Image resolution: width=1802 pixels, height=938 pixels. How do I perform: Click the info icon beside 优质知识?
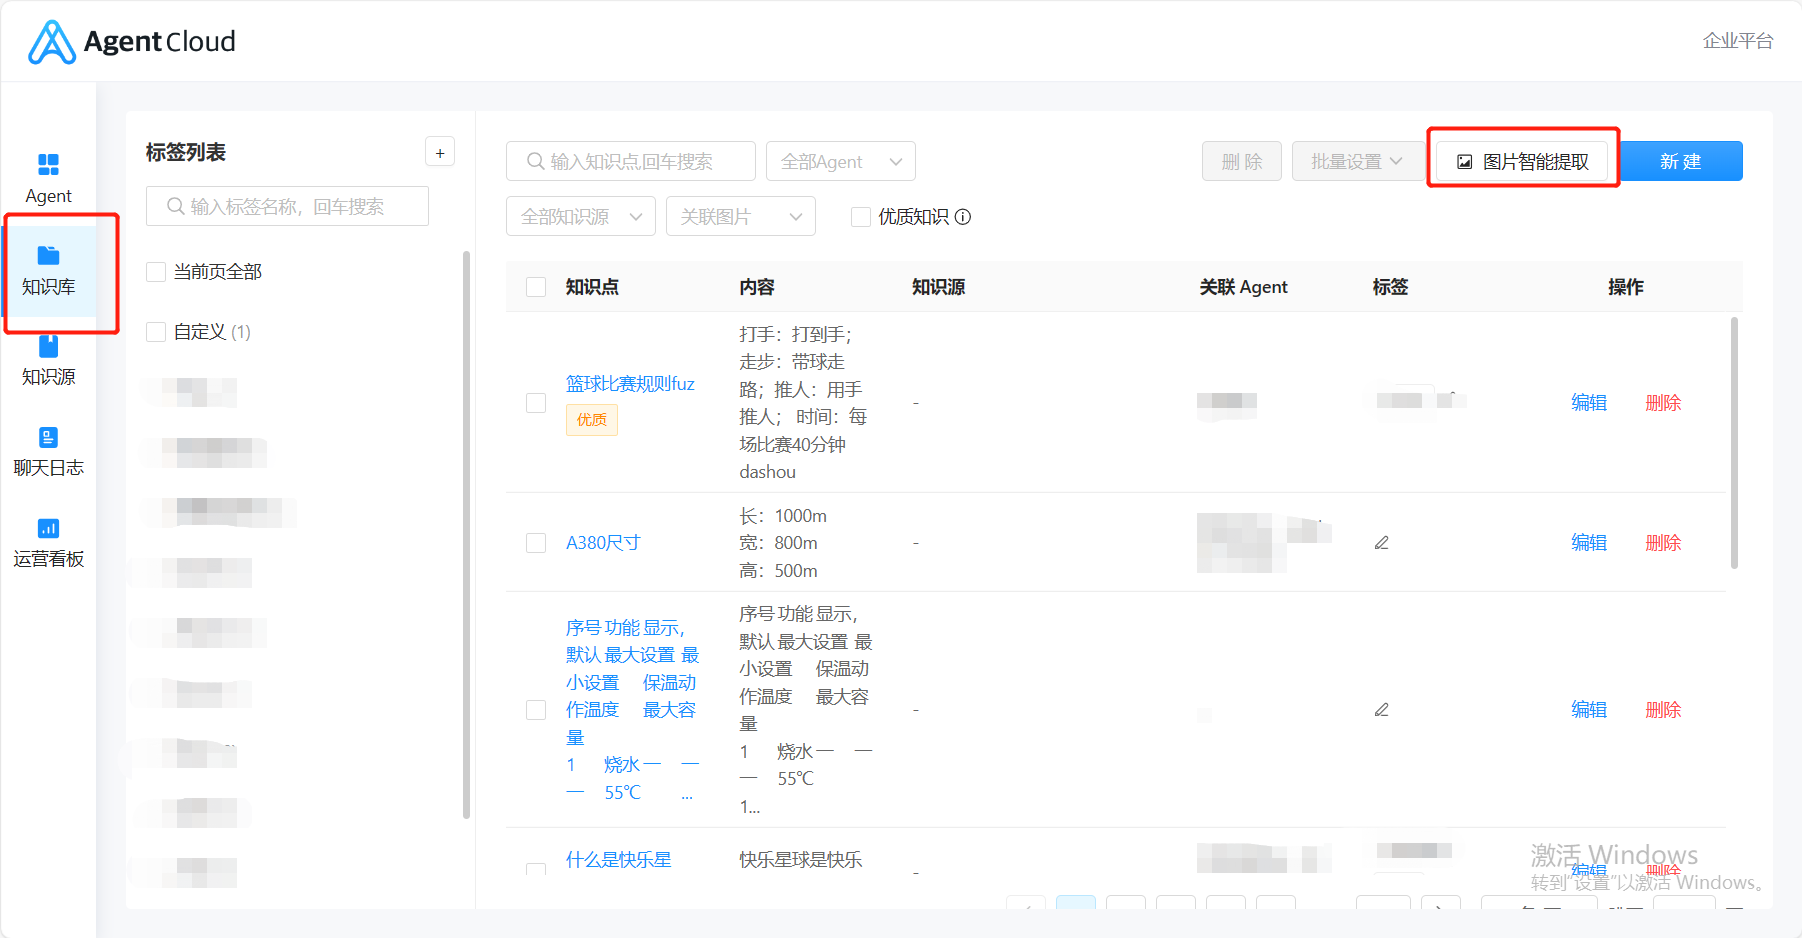click(x=963, y=217)
